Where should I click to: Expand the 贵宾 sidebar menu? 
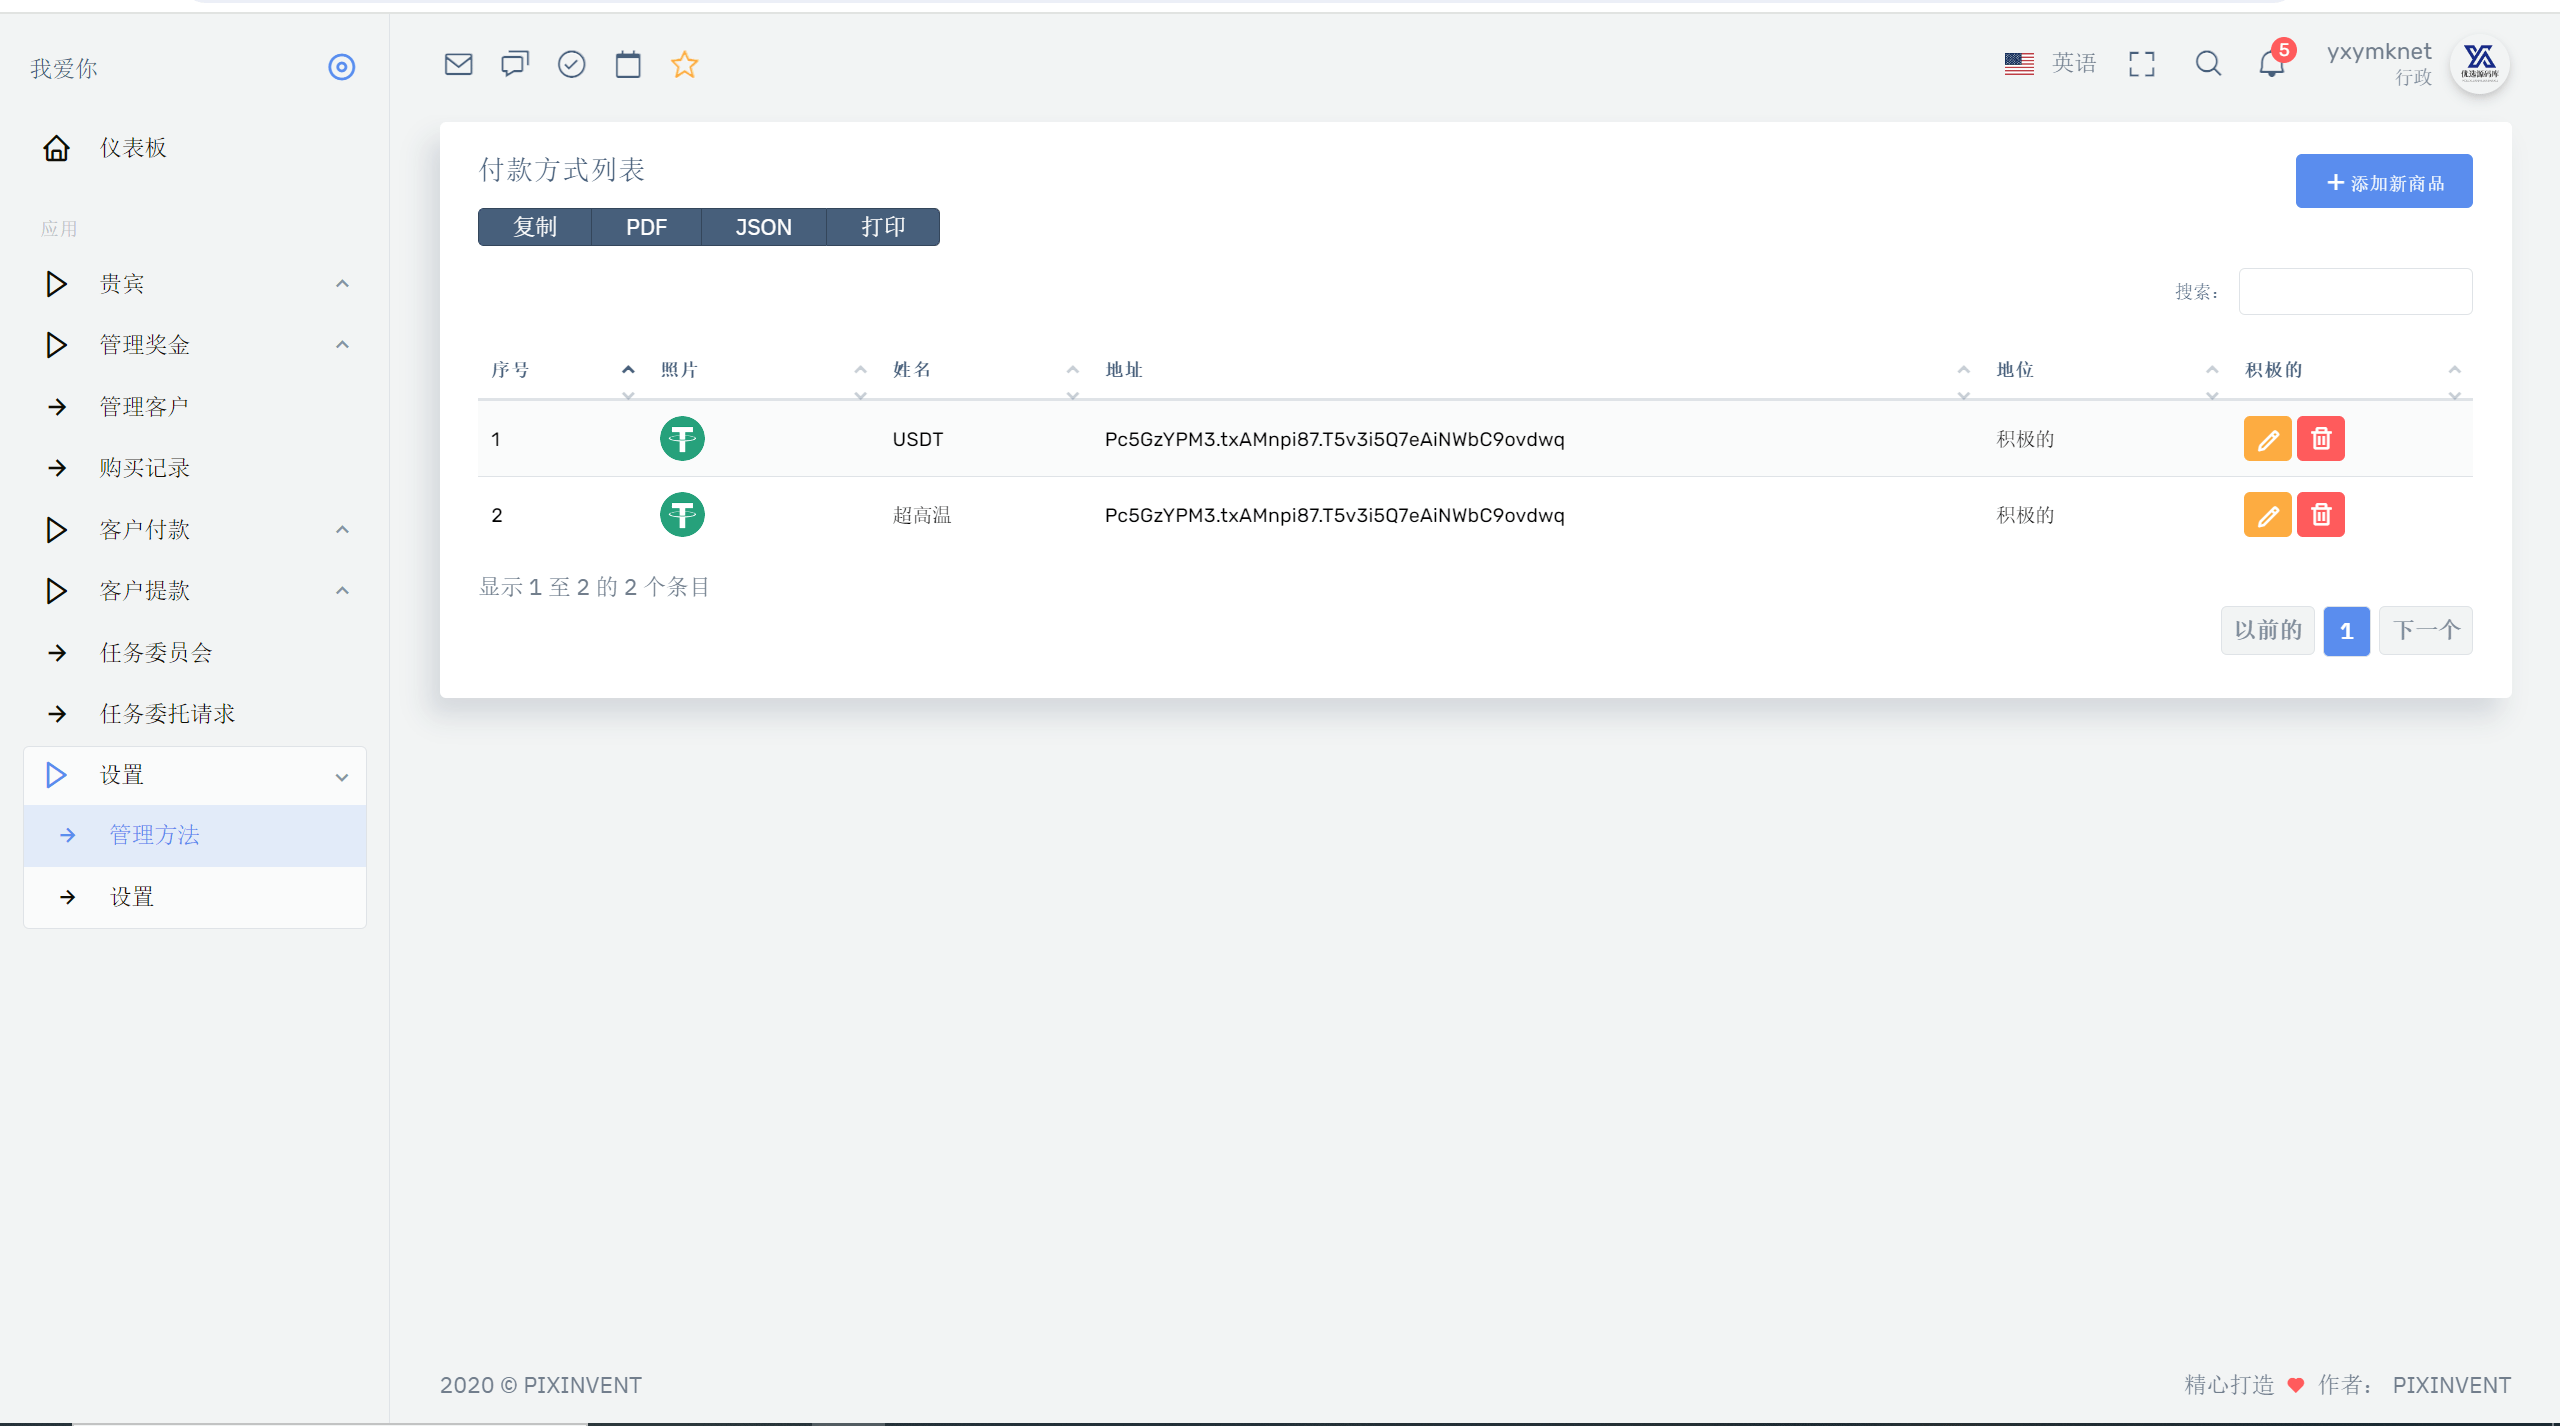click(195, 284)
